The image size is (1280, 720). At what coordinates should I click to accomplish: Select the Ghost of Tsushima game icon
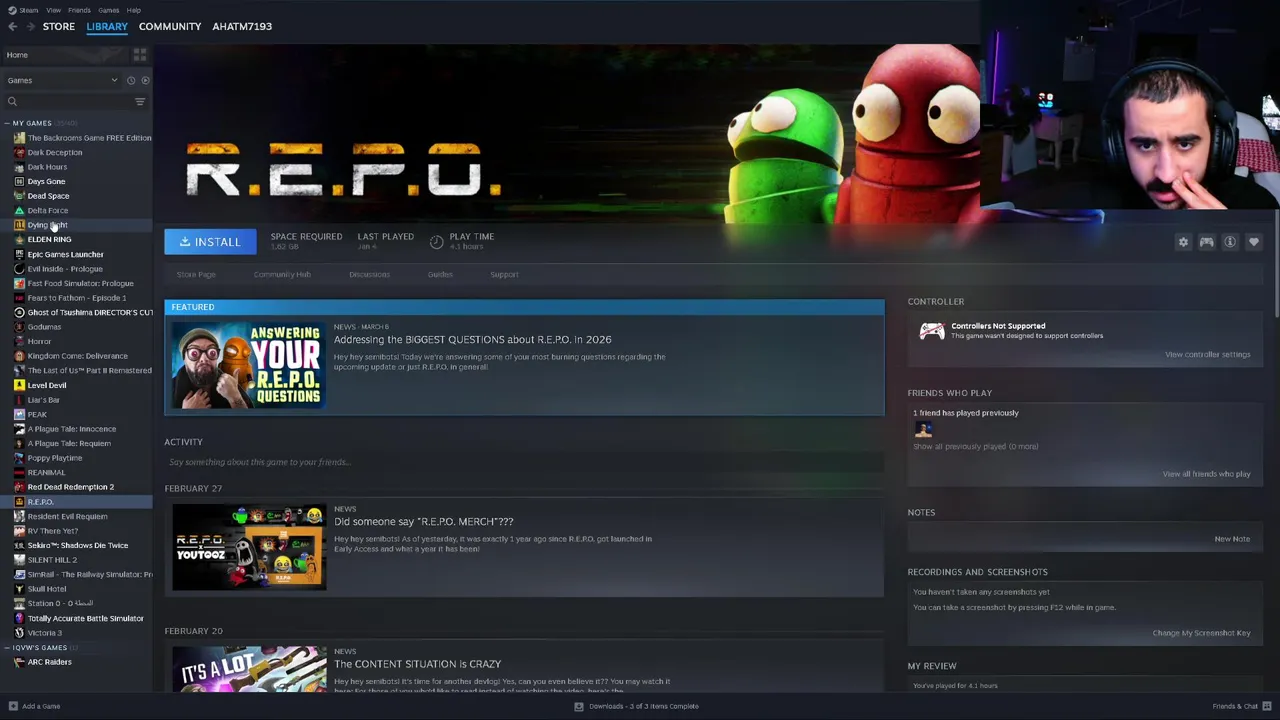tap(19, 312)
